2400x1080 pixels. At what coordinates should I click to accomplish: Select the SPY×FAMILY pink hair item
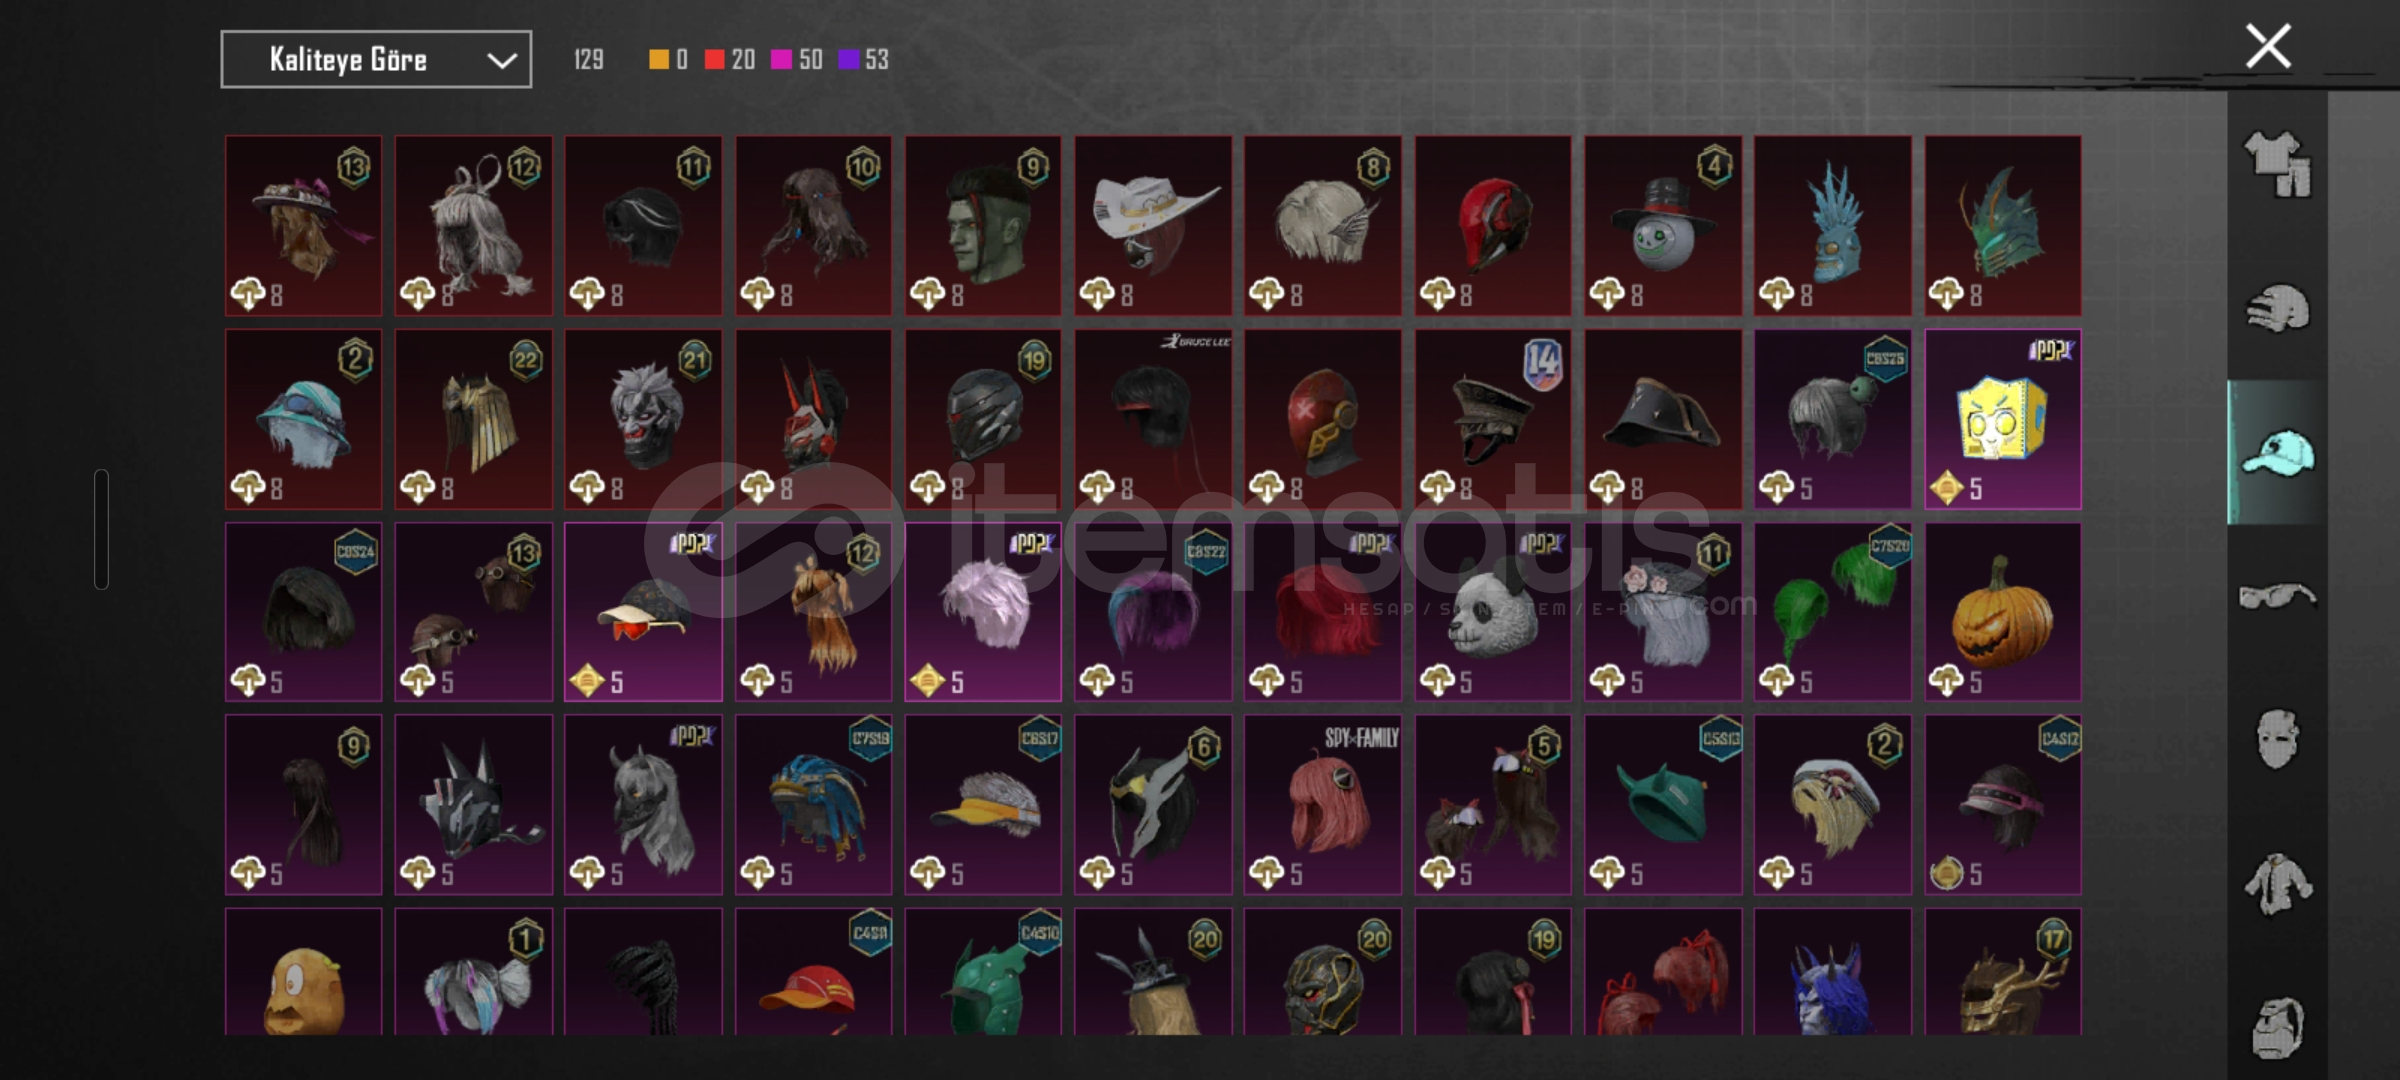click(x=1323, y=804)
